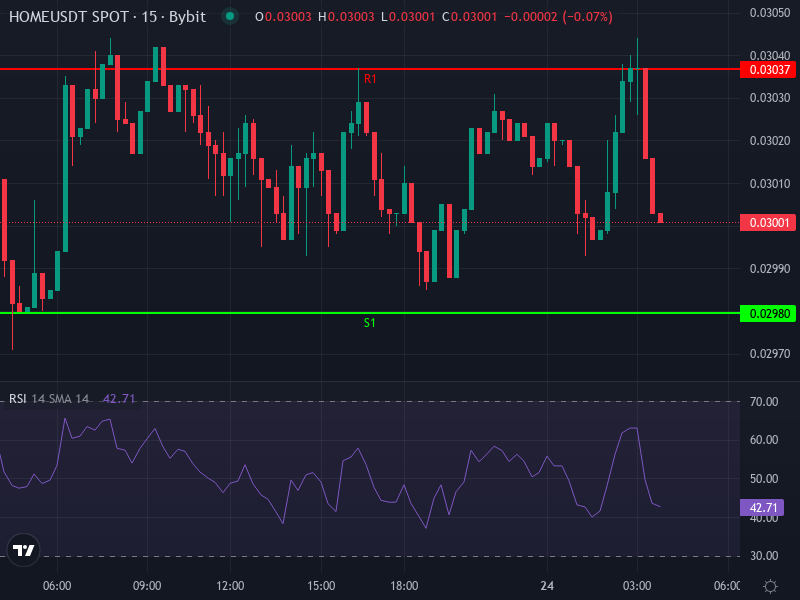Toggle the green 0.02980 support price flag
Viewport: 800px width, 600px height.
(765, 312)
